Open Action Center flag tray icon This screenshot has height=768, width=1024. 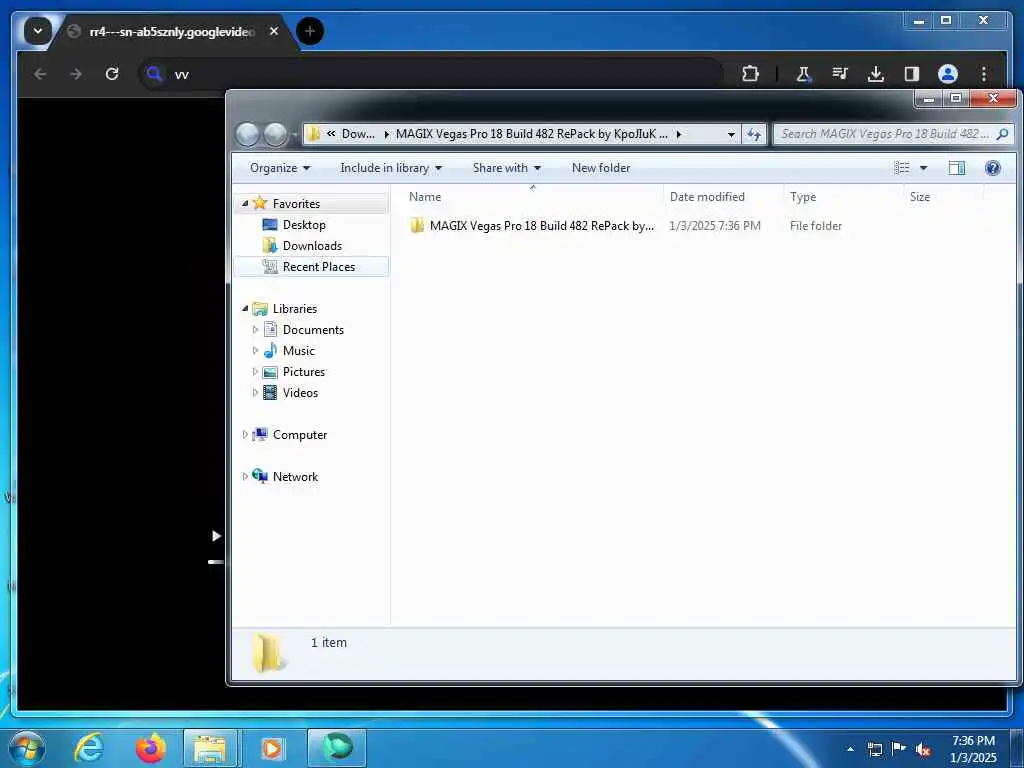click(x=899, y=749)
